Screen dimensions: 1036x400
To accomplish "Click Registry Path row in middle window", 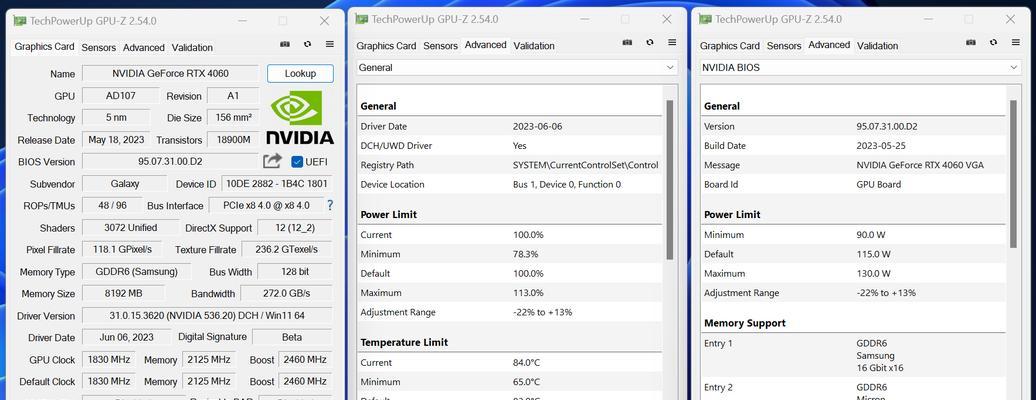I will pos(509,165).
